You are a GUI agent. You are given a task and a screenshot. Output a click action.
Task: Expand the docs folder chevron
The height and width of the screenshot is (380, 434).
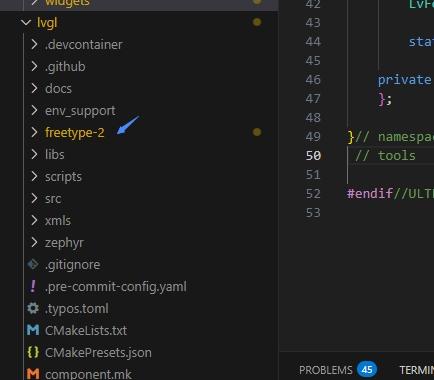[34, 88]
